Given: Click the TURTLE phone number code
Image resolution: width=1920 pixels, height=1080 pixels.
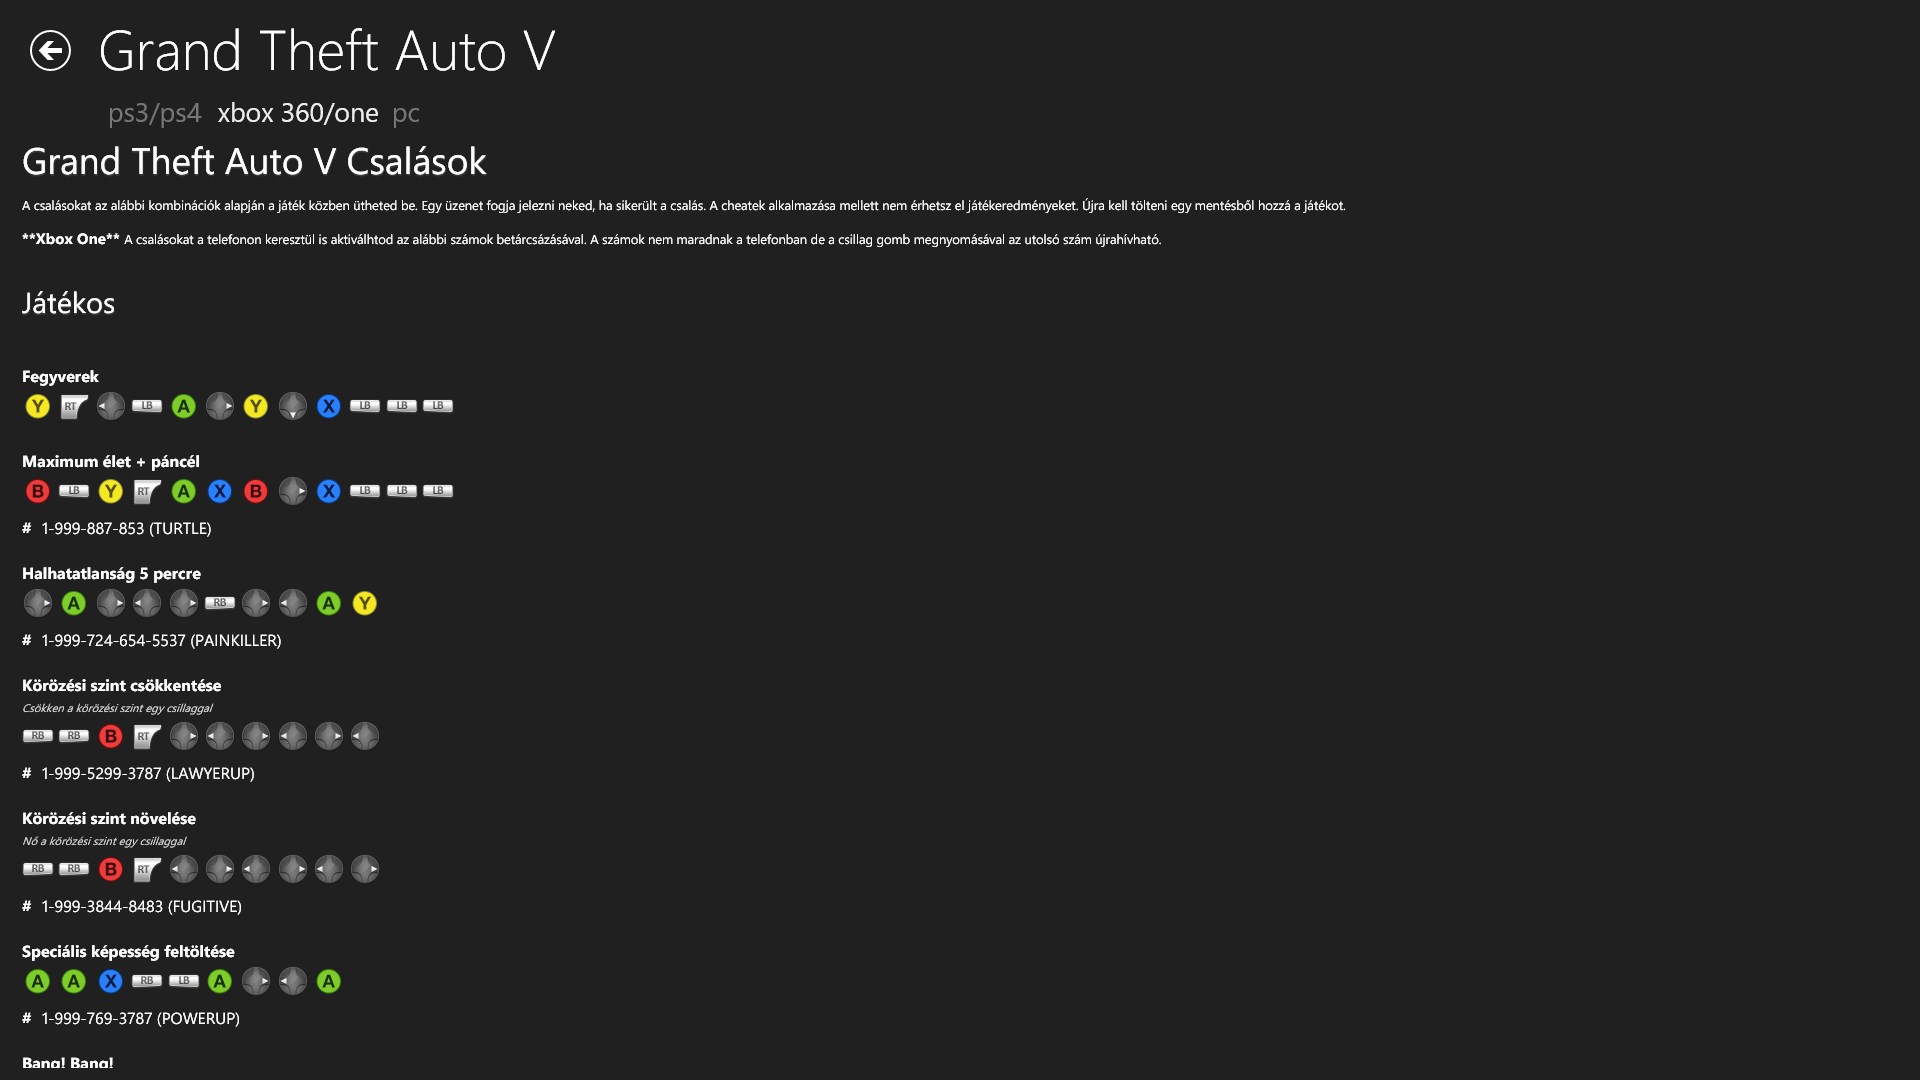Looking at the screenshot, I should click(126, 528).
